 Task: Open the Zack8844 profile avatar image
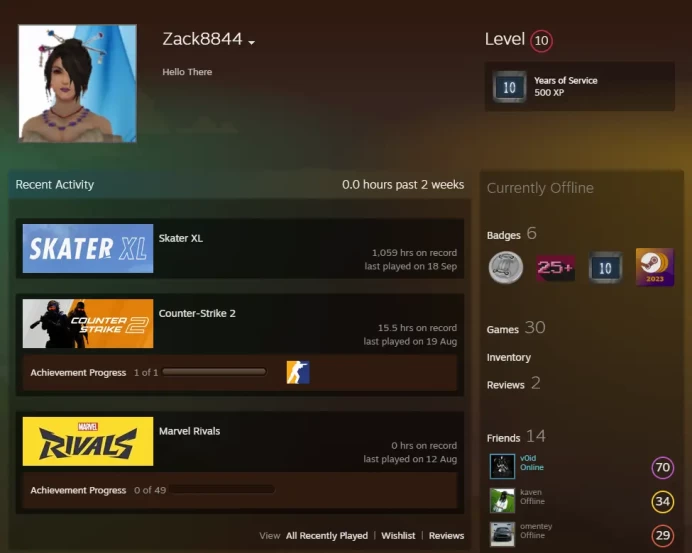tap(77, 83)
